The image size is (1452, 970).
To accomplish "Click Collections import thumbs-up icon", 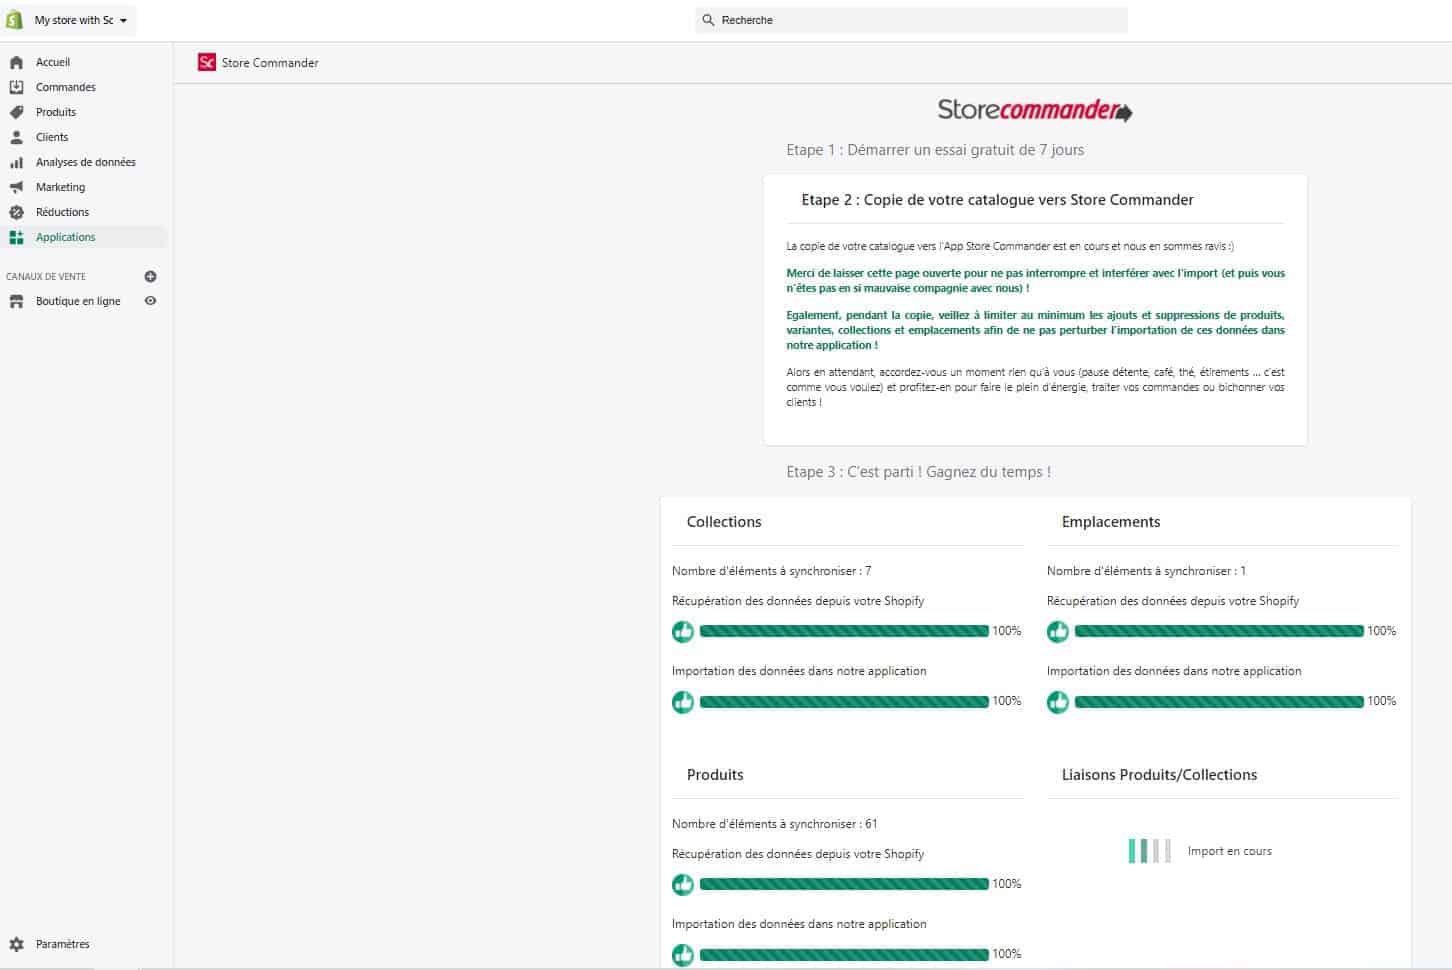I will [683, 701].
